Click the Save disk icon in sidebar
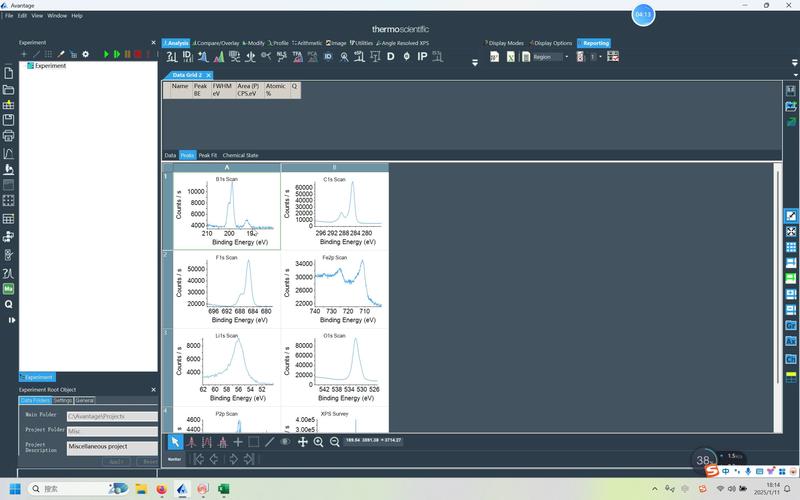Image resolution: width=800 pixels, height=500 pixels. (x=8, y=120)
